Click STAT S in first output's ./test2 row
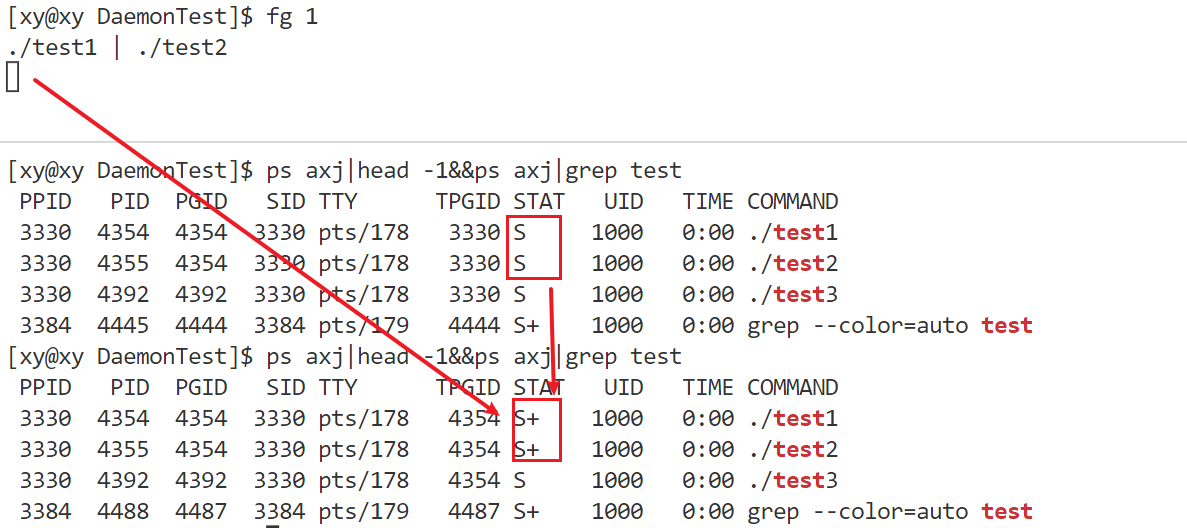Screen dimensions: 1187x528 pos(519,264)
